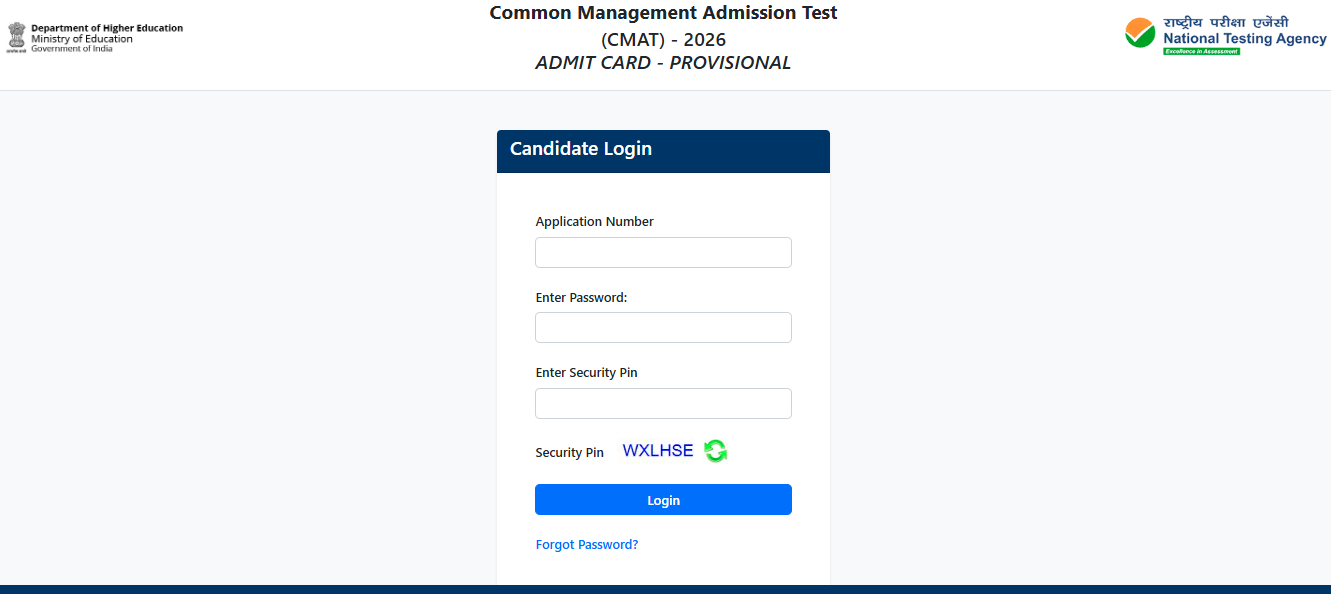This screenshot has height=594, width=1331.
Task: Click the Government of India emblem
Action: 16,37
